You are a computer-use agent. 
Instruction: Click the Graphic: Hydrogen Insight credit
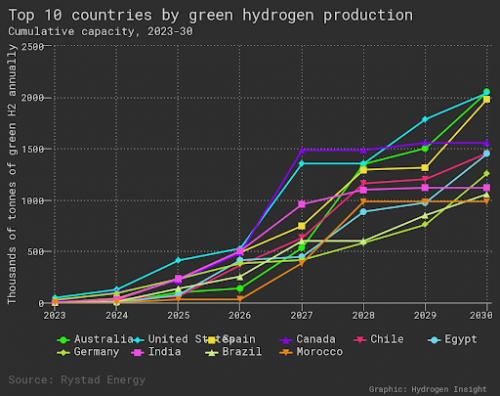coord(428,389)
